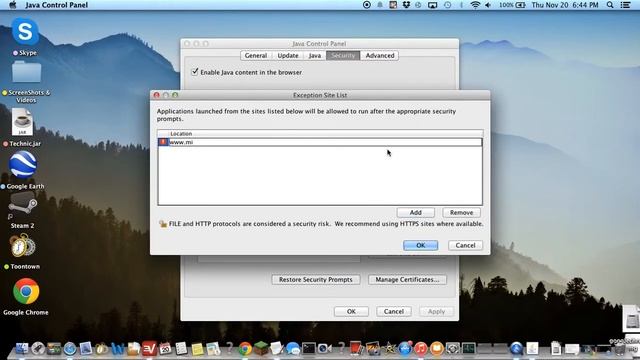
Task: Click the www.mi location input field
Action: click(325, 142)
